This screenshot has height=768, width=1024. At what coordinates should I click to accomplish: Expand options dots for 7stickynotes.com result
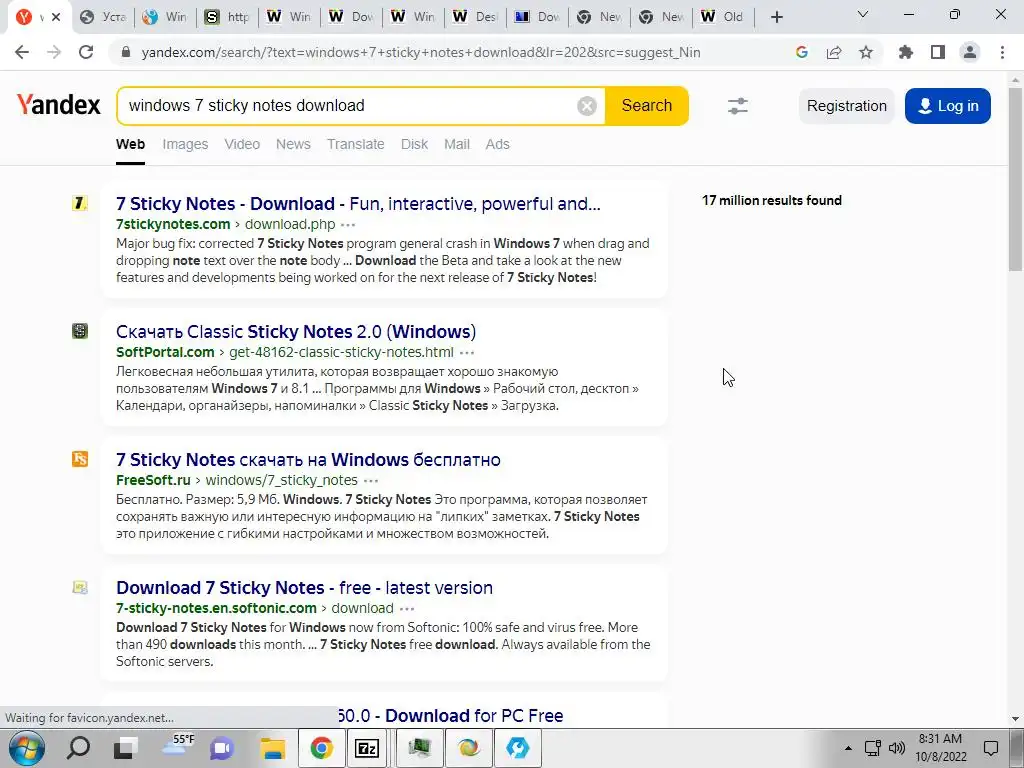click(x=348, y=225)
